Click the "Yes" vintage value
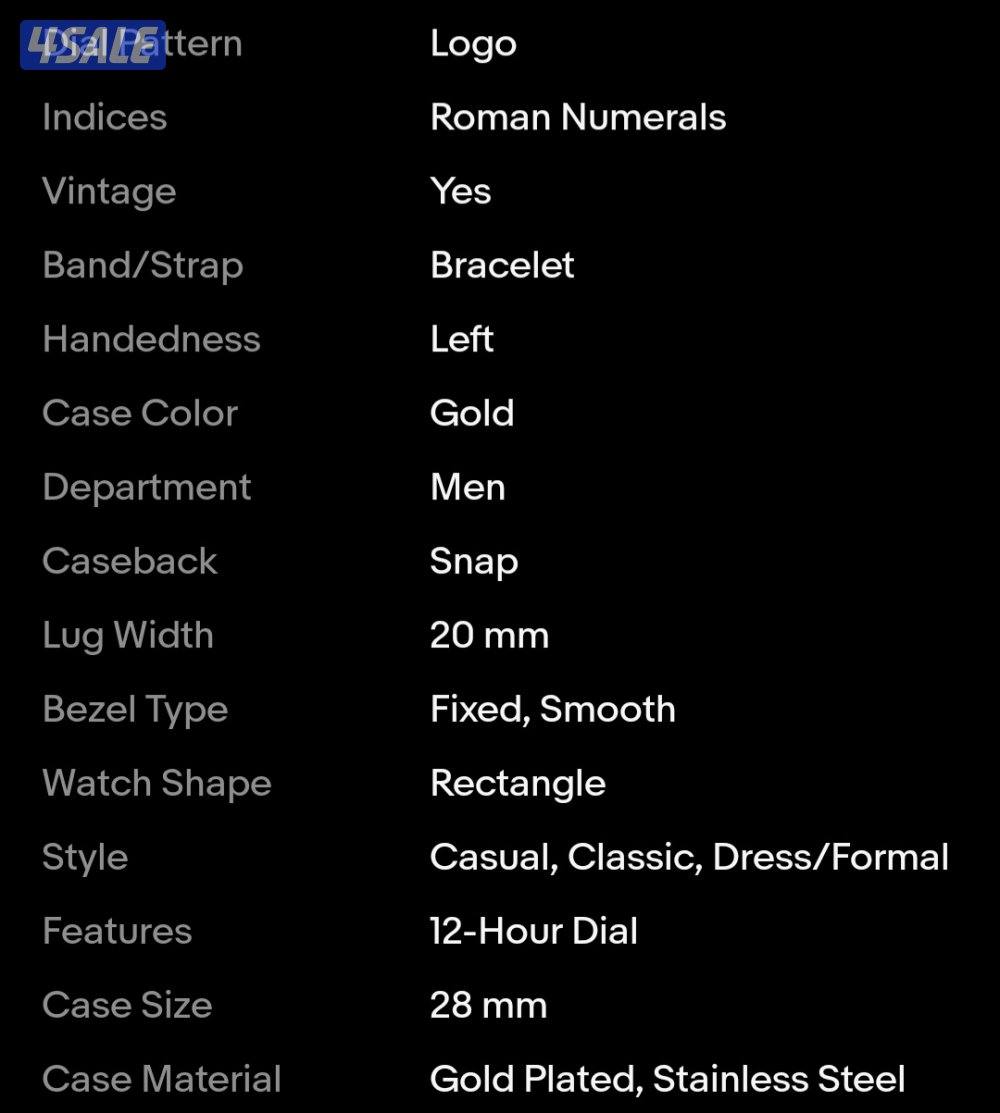 pyautogui.click(x=460, y=191)
